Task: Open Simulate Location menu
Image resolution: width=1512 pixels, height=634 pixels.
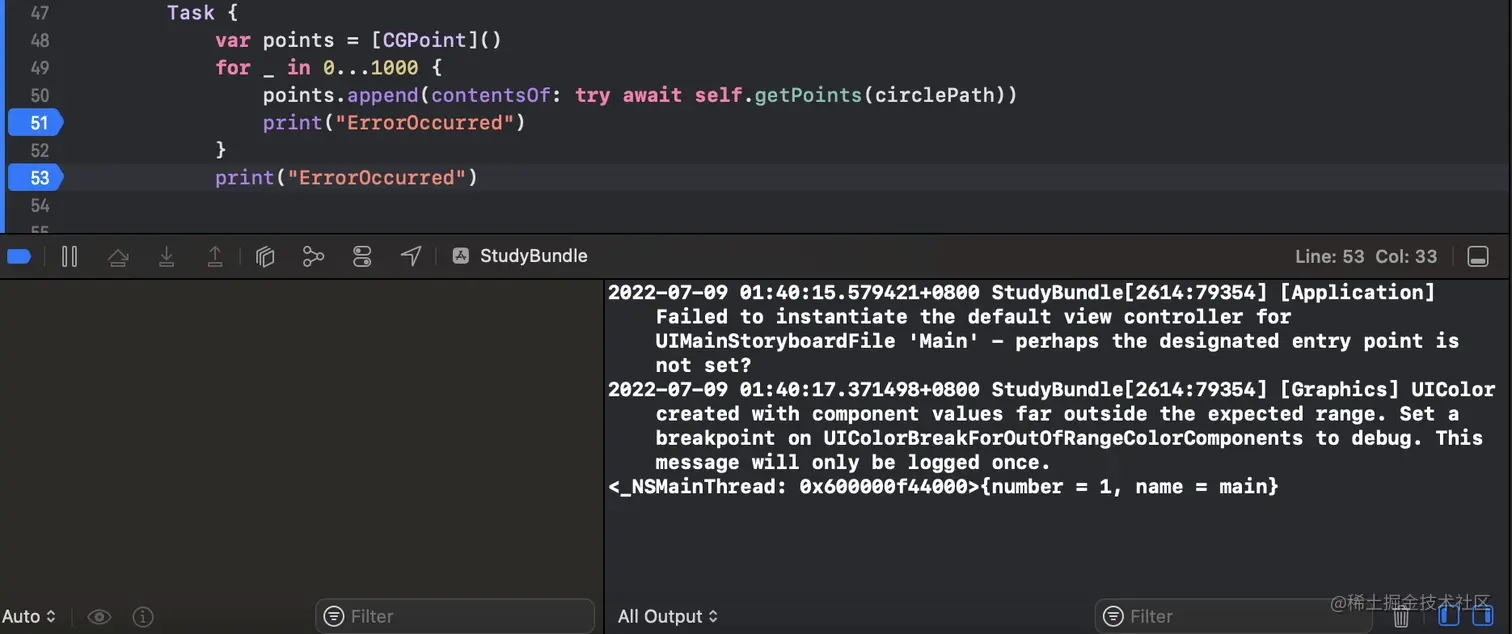Action: (x=410, y=257)
